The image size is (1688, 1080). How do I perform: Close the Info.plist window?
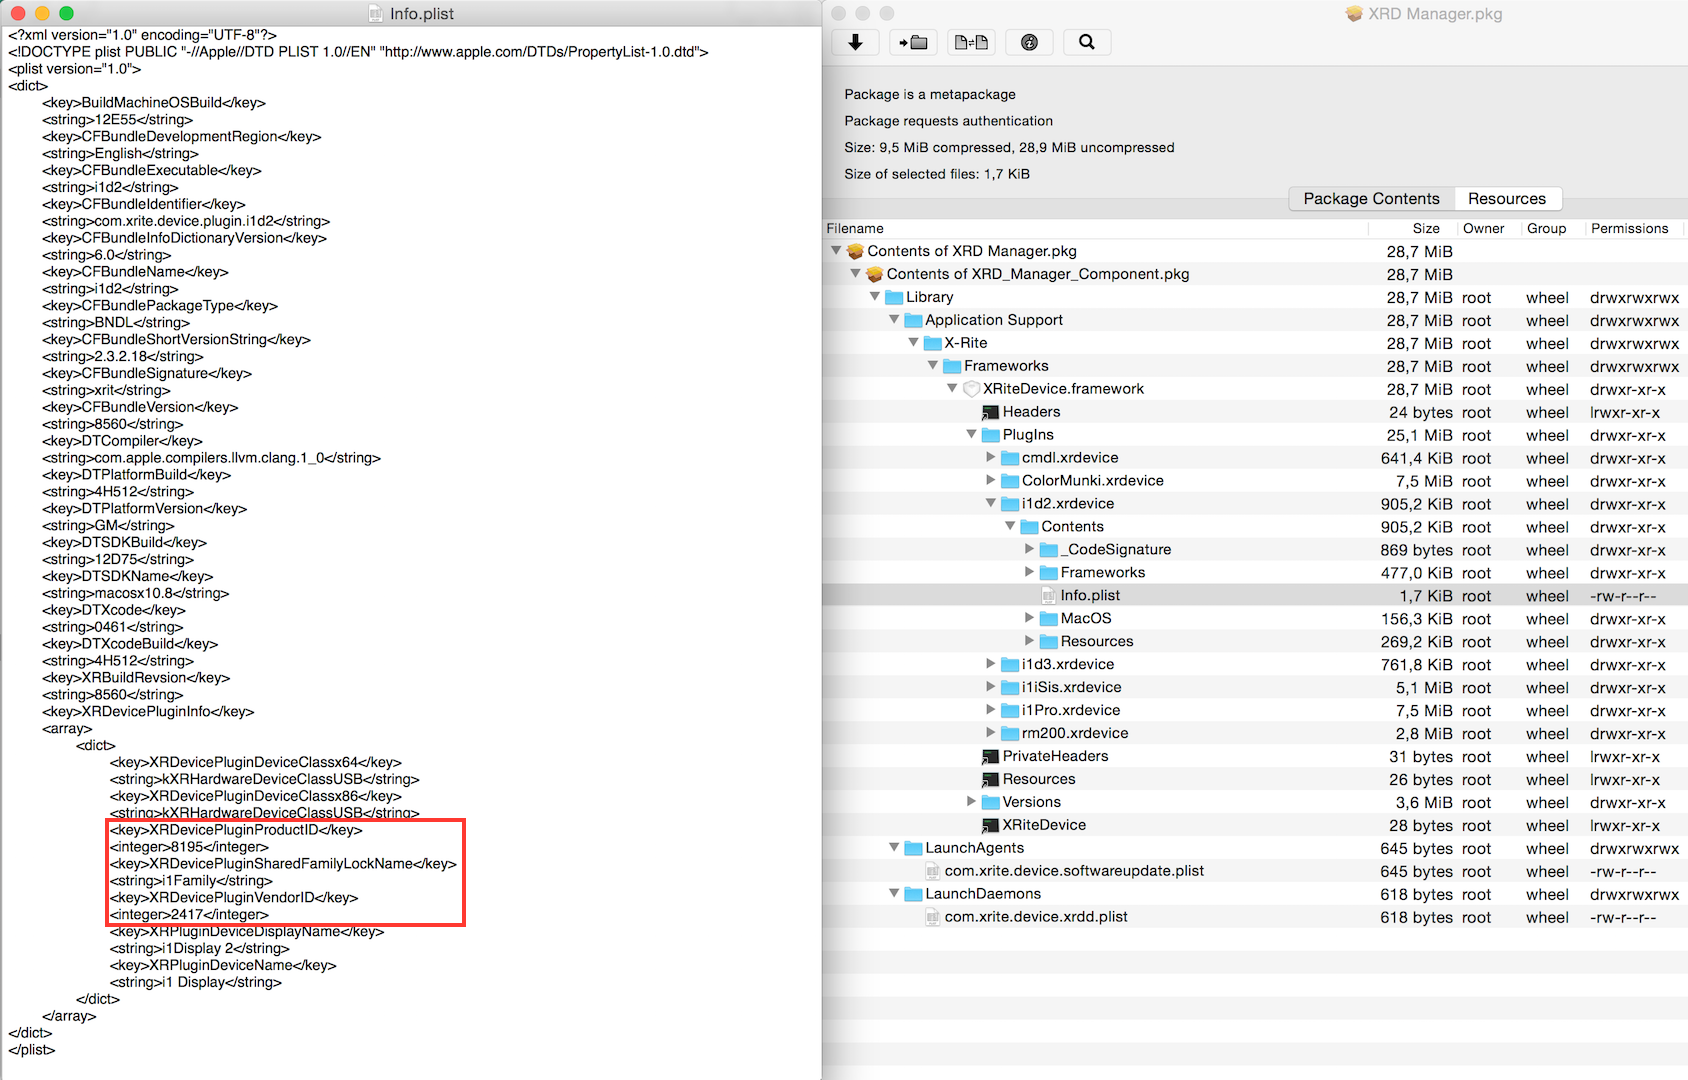(17, 13)
